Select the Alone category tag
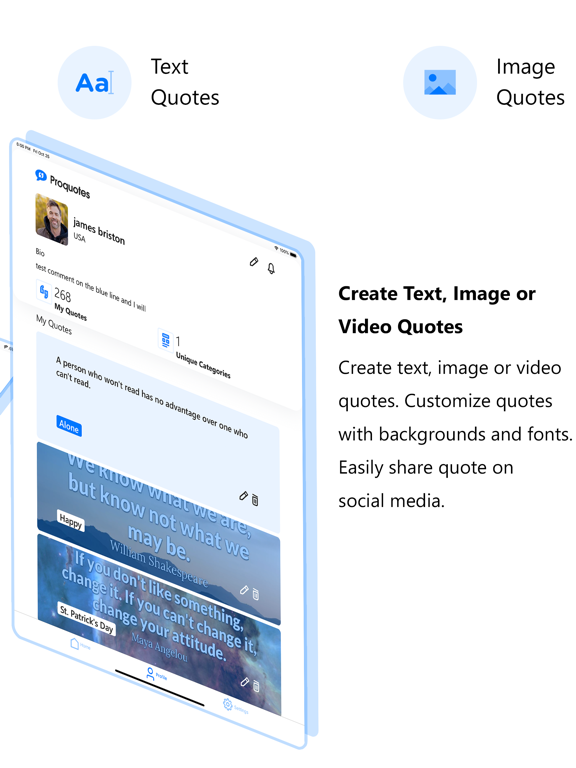This screenshot has width=576, height=768. (69, 427)
